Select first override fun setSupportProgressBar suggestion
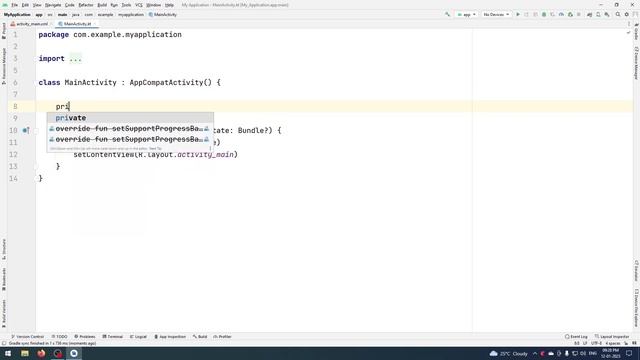The image size is (640, 360). coord(130,129)
